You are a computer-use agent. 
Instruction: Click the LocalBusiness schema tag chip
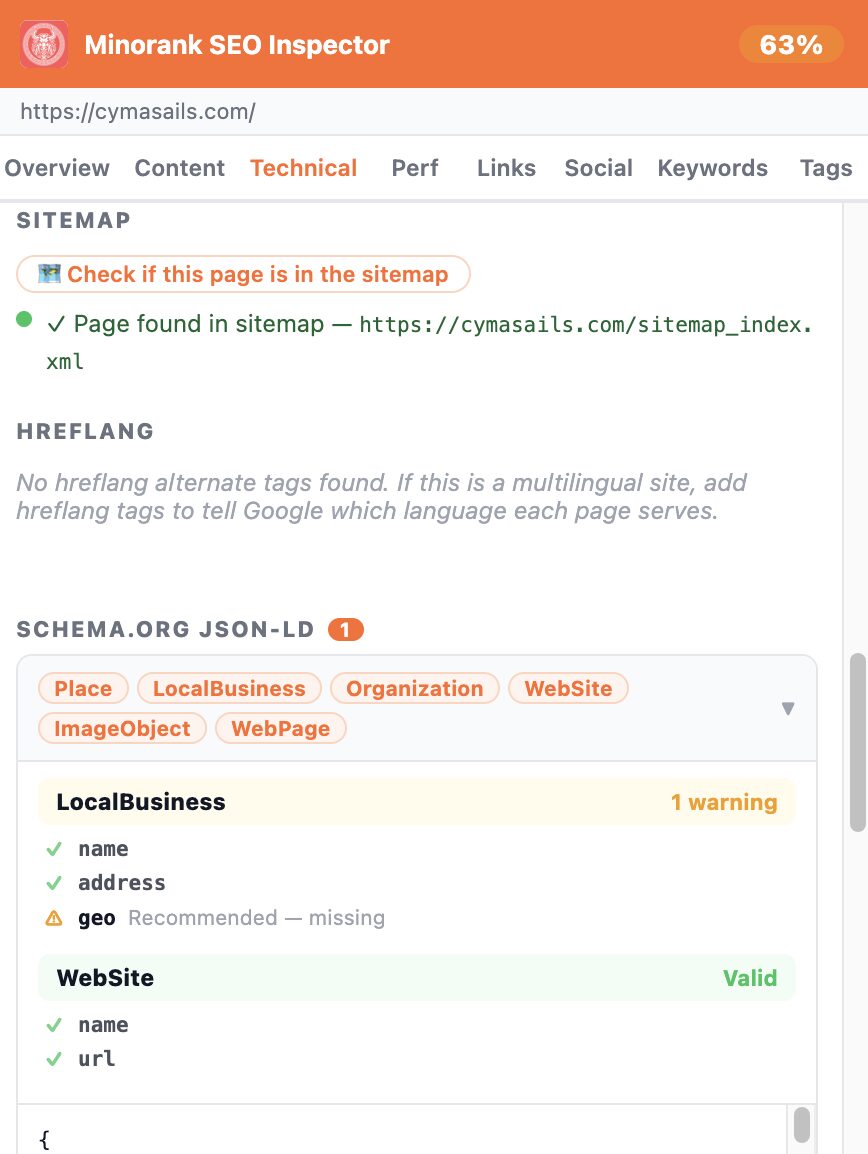click(229, 688)
